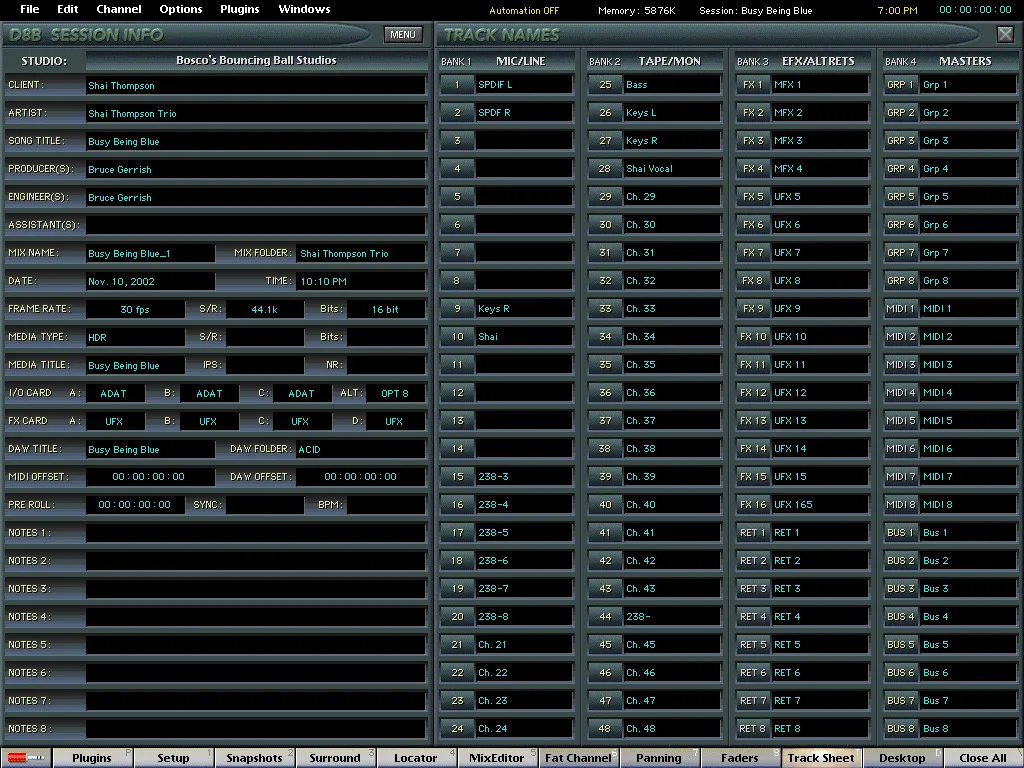Select the Frame Rate value 30 fps
The image size is (1024, 768).
coord(135,310)
